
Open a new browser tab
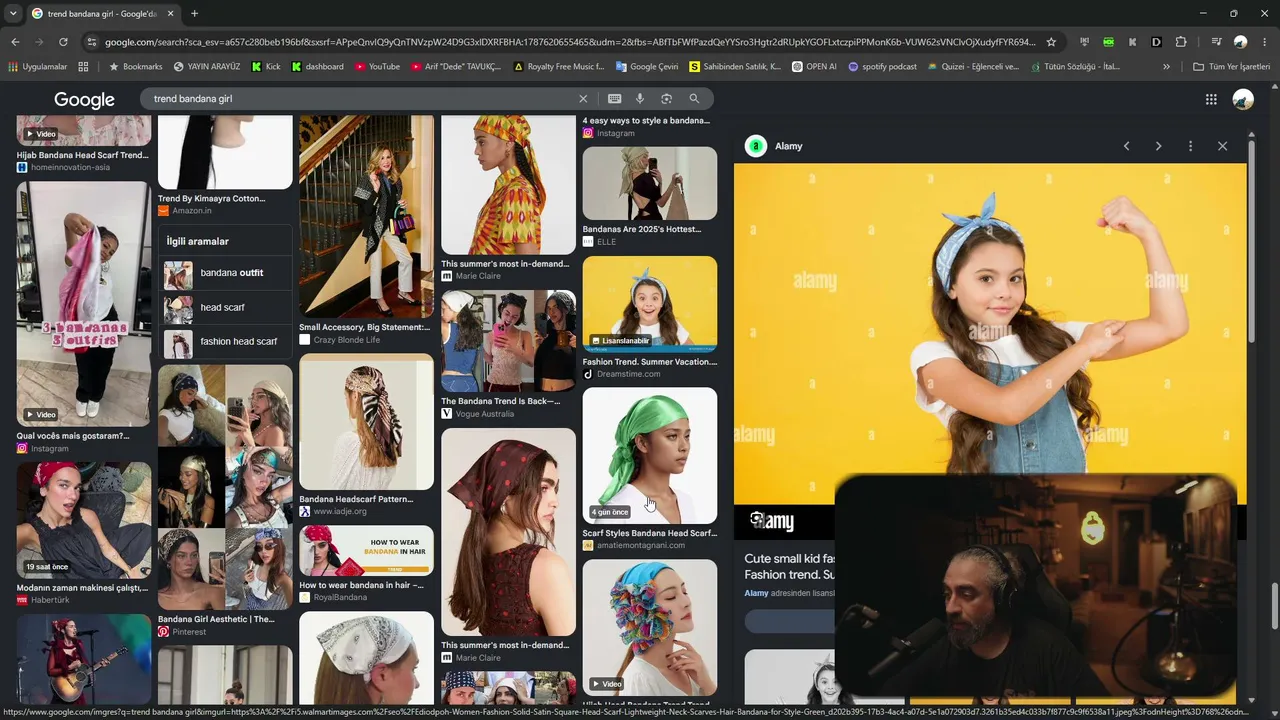(x=194, y=14)
